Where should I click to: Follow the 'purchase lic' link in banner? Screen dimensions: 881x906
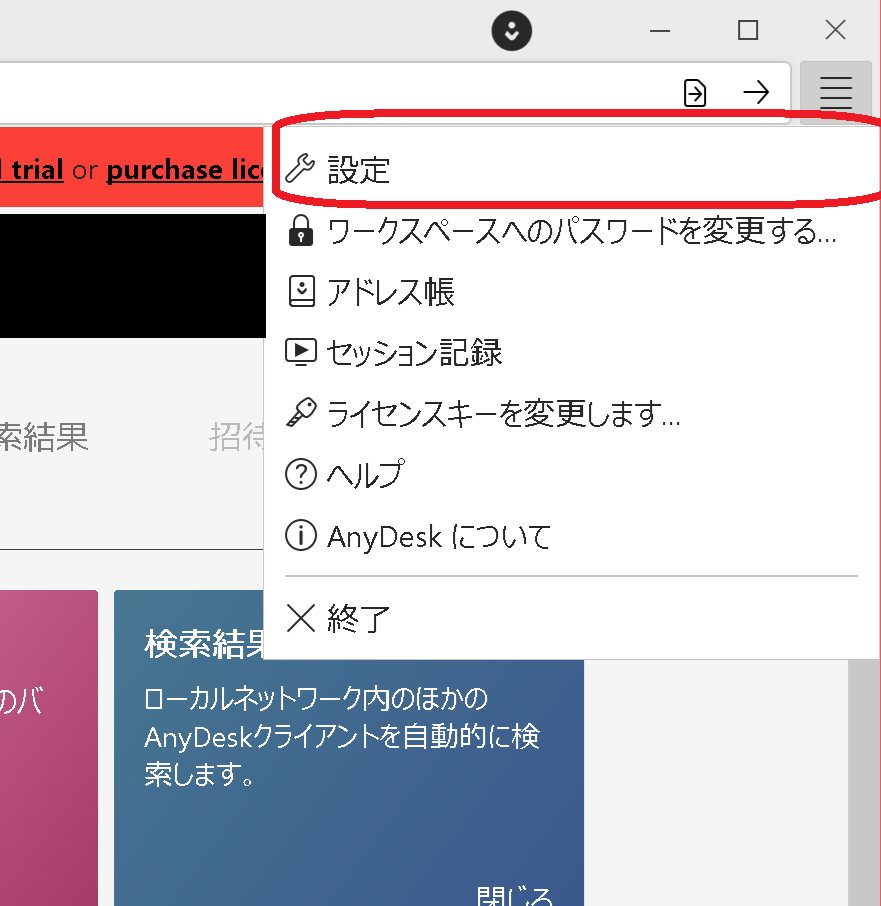(185, 170)
